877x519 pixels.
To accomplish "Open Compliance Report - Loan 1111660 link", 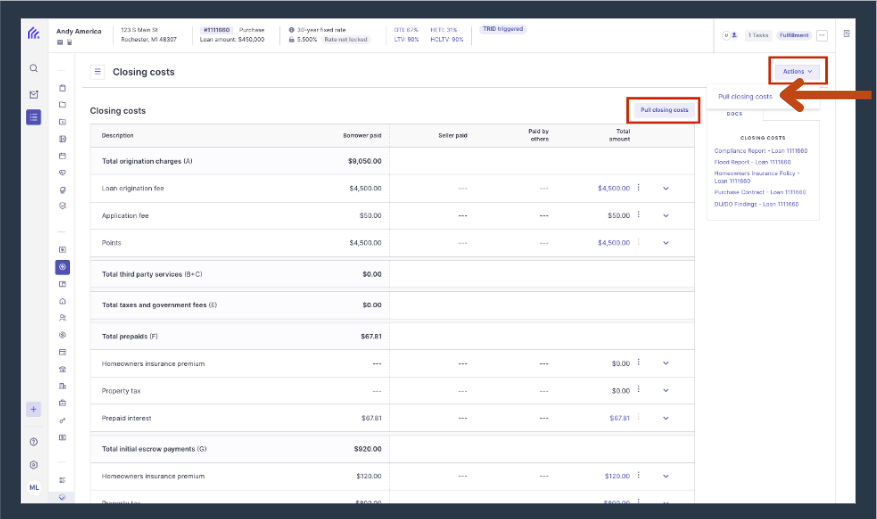I will click(761, 151).
